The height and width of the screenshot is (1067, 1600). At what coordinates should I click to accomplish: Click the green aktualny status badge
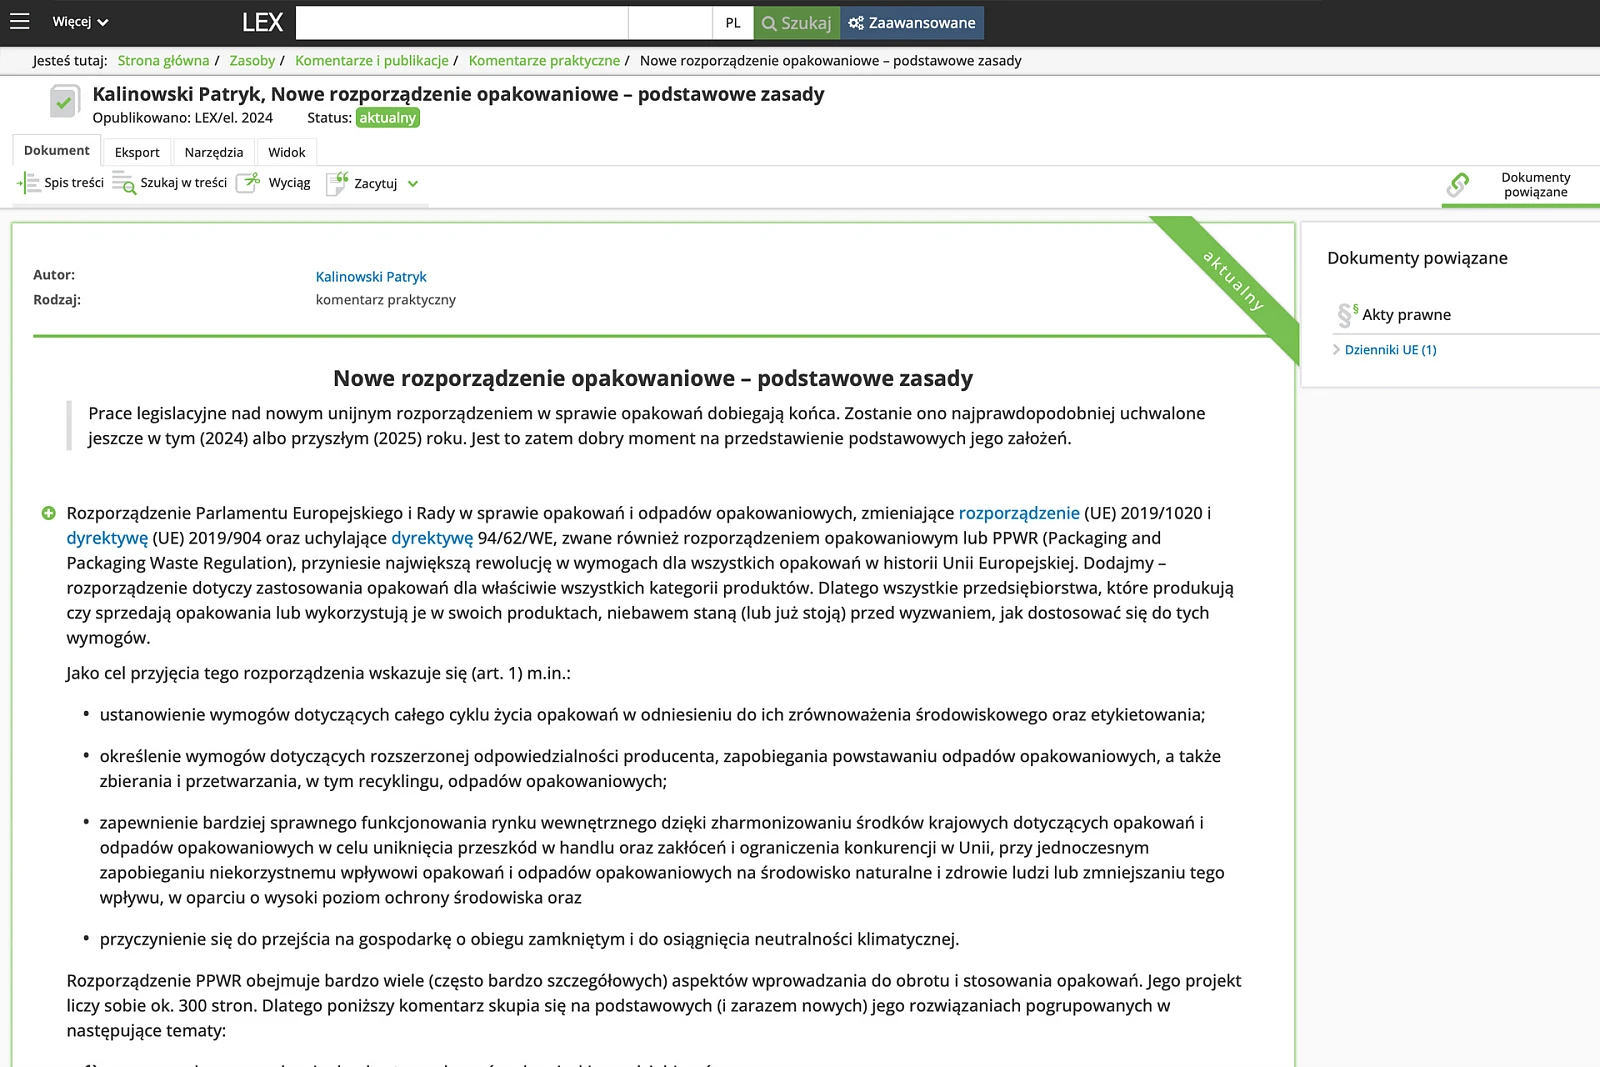point(388,118)
